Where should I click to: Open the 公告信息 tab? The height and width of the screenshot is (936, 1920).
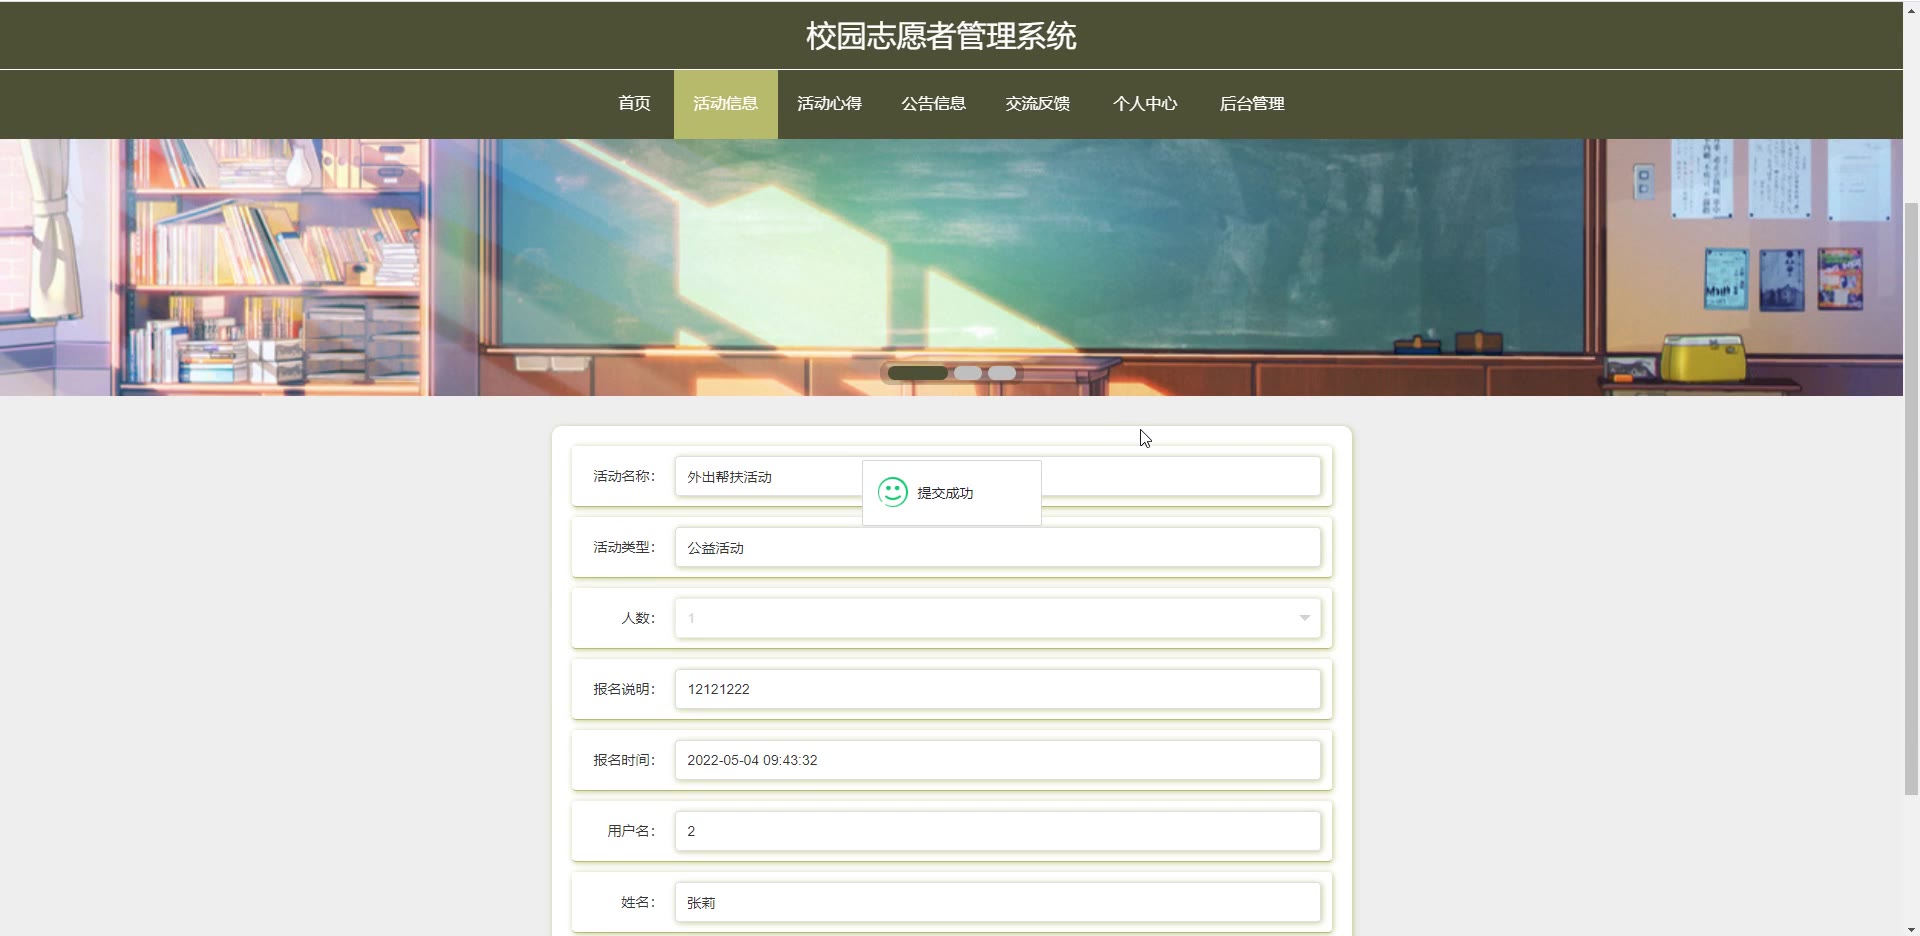pos(933,104)
